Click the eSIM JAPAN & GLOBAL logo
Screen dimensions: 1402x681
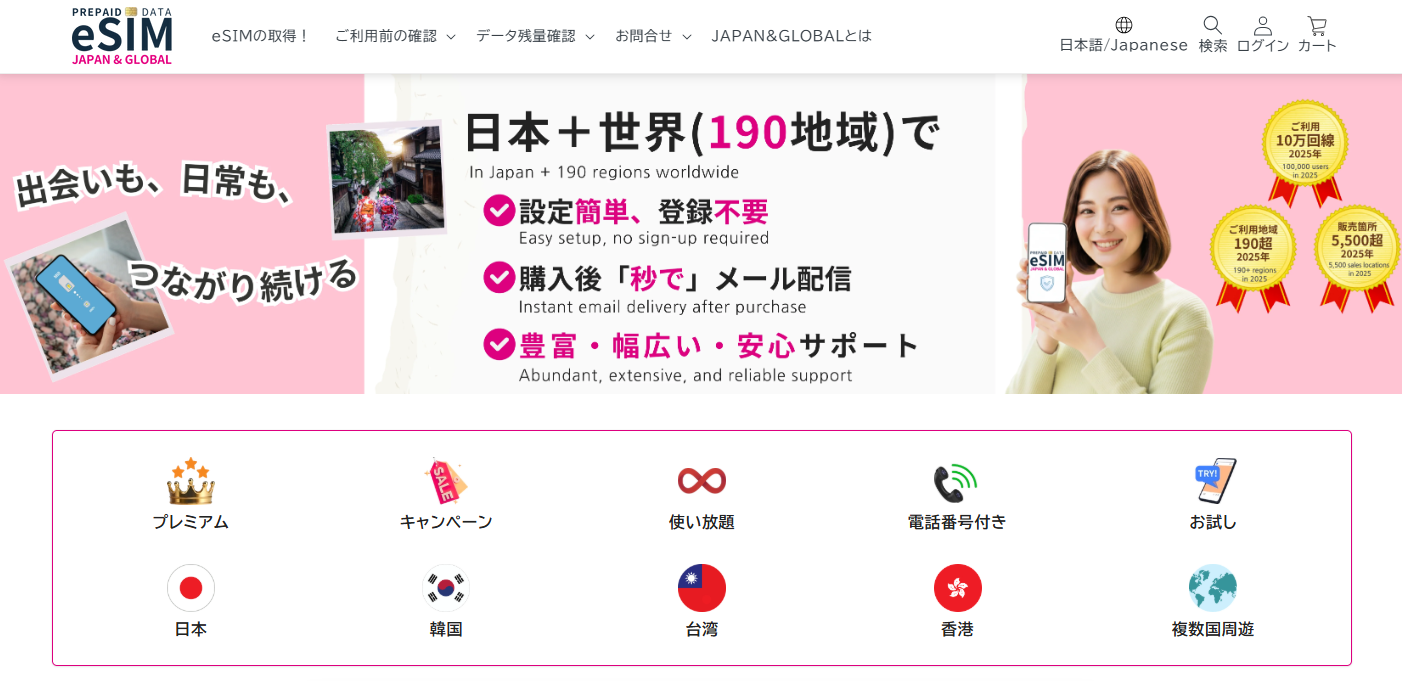pos(122,36)
